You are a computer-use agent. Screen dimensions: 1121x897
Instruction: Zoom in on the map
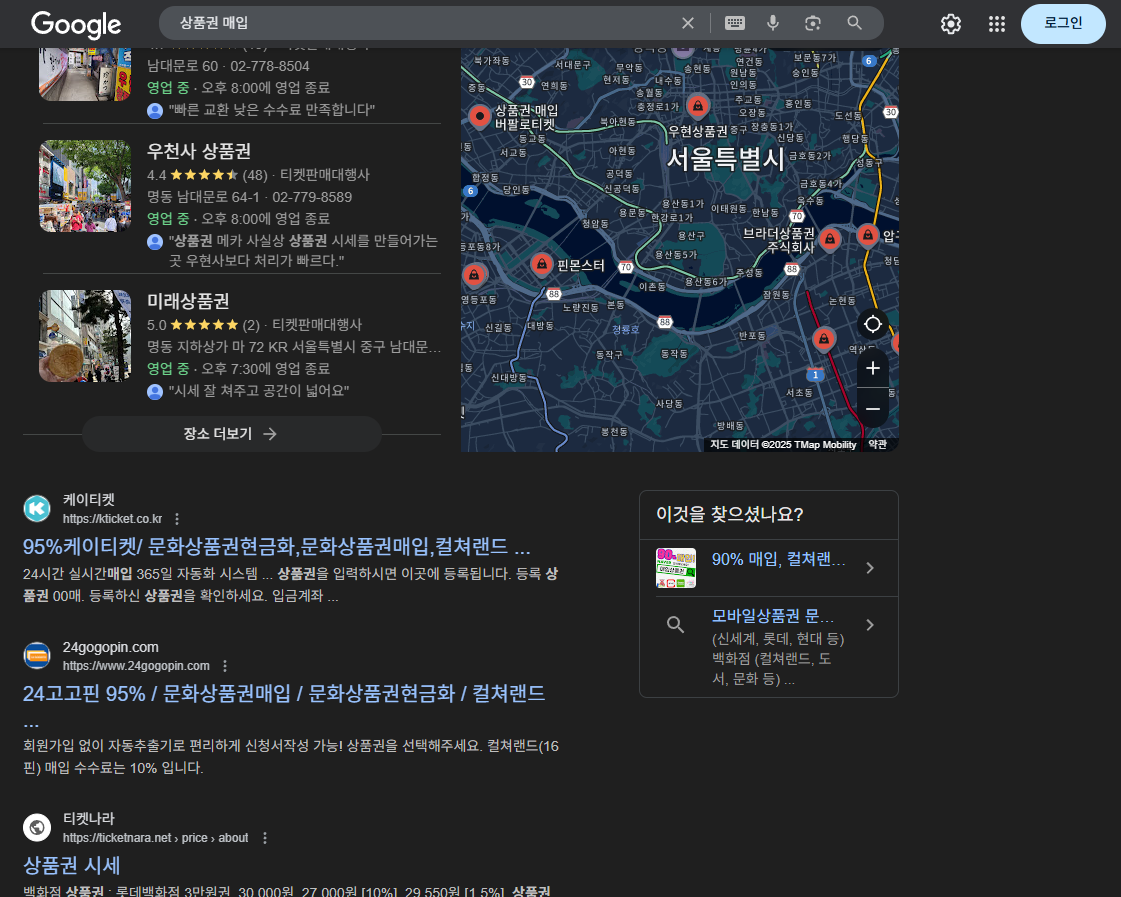click(x=872, y=368)
